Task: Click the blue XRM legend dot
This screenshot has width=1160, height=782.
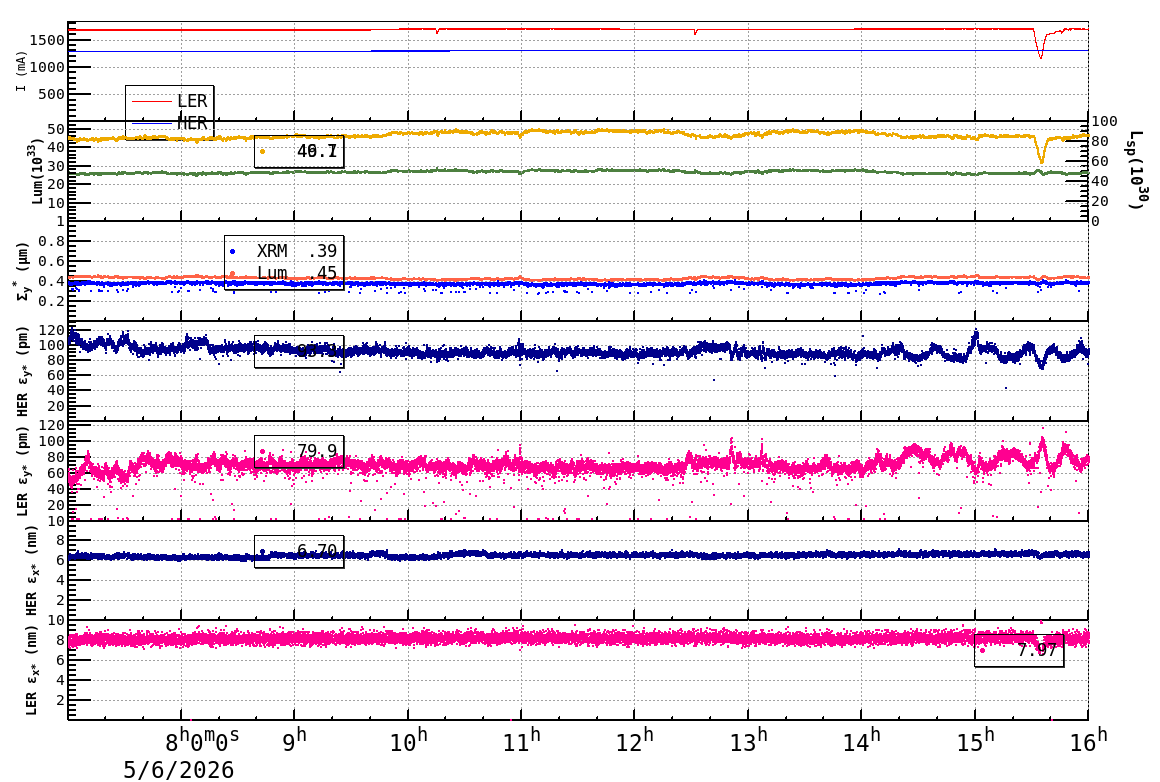Action: point(232,252)
